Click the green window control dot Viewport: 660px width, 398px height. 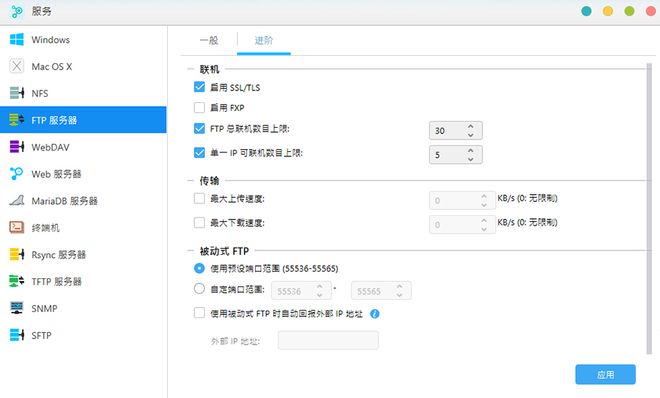[x=629, y=11]
